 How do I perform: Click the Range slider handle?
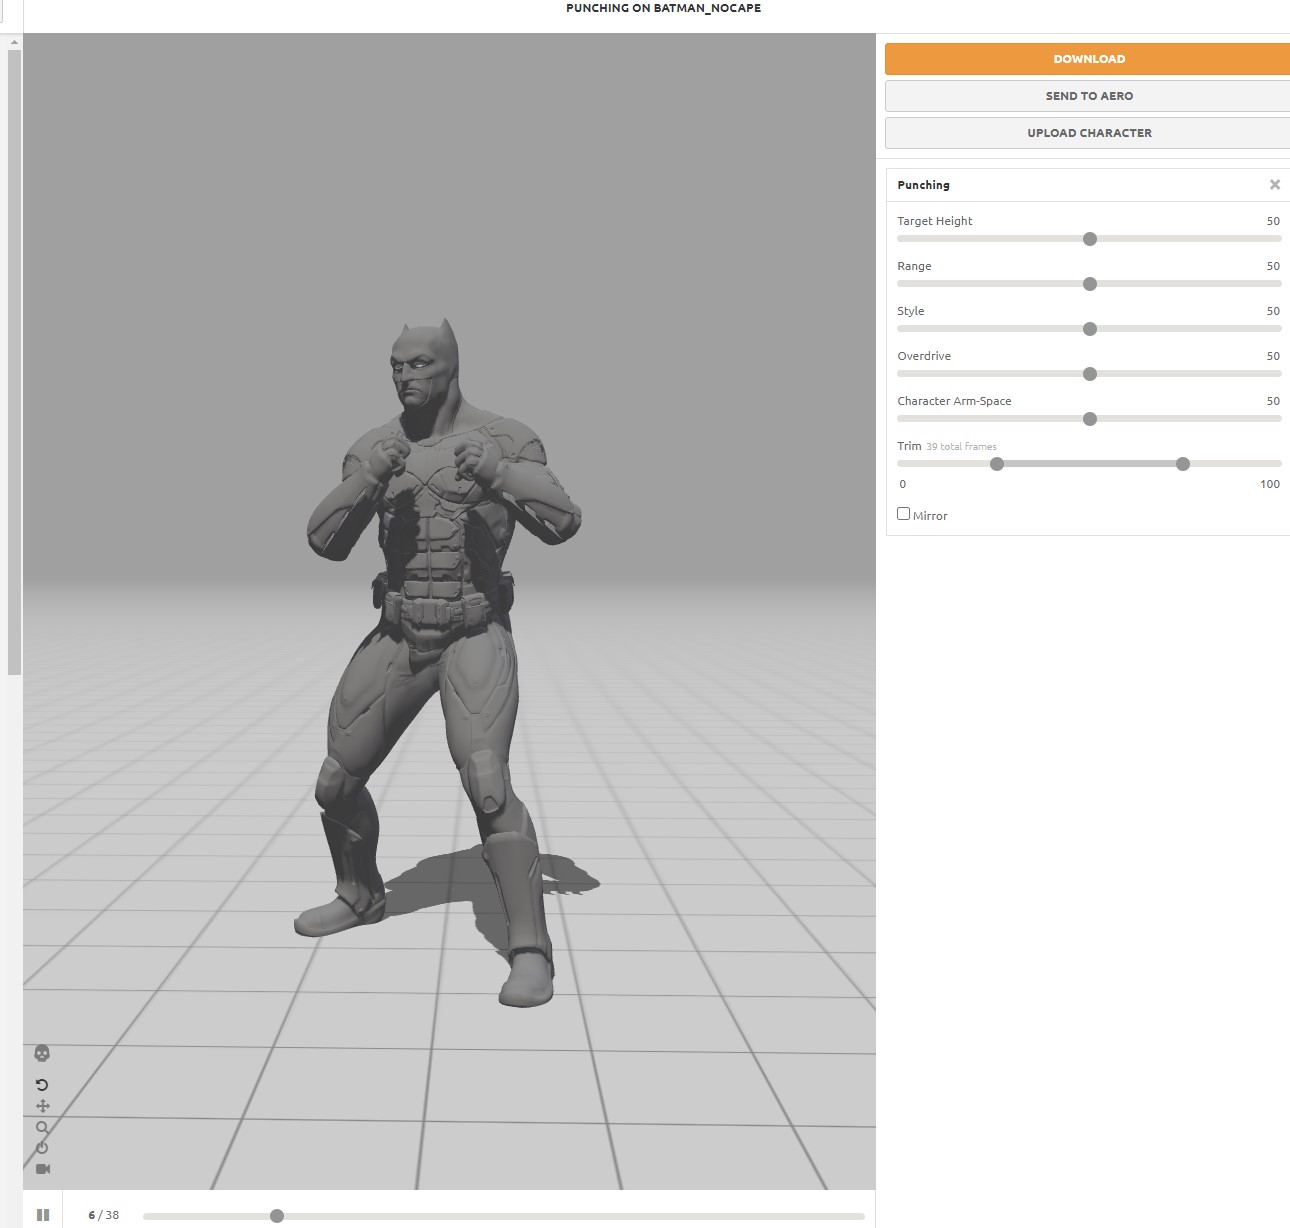(x=1090, y=284)
